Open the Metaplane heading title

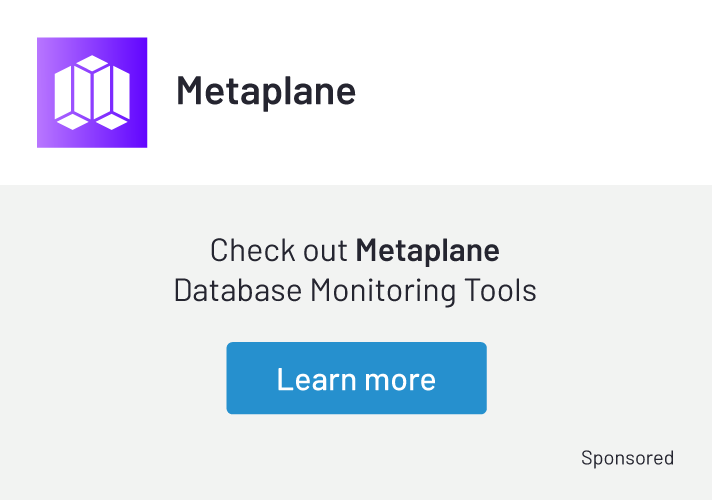tap(266, 91)
